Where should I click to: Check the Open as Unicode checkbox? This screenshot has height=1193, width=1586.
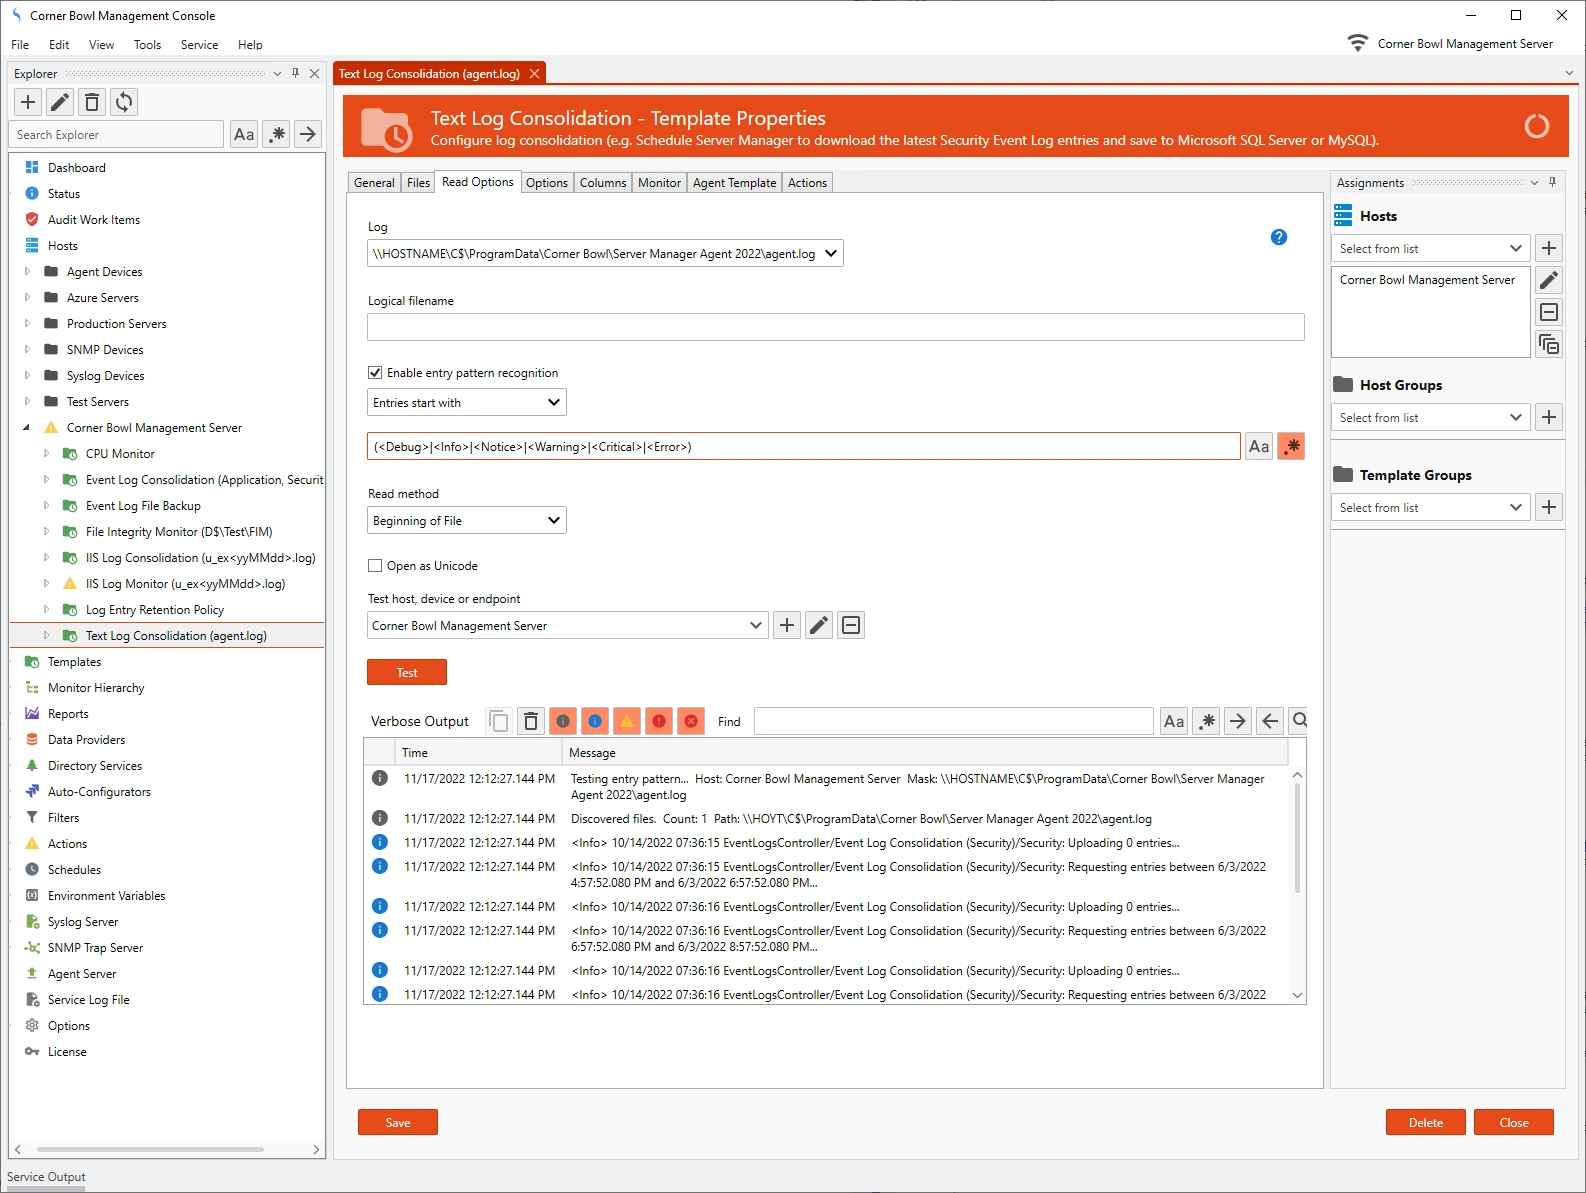[375, 566]
